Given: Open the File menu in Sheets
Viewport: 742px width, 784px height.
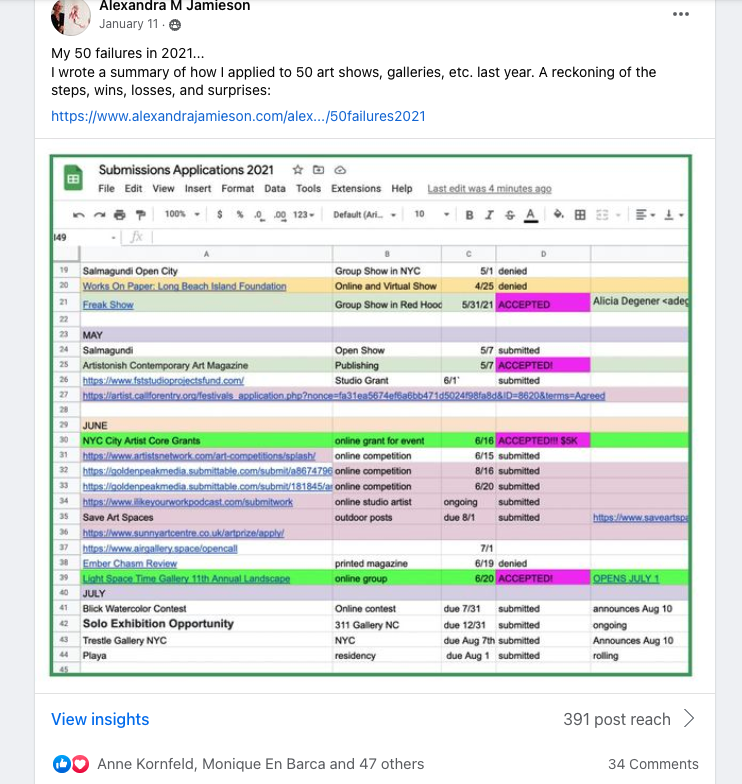Looking at the screenshot, I should [x=106, y=188].
